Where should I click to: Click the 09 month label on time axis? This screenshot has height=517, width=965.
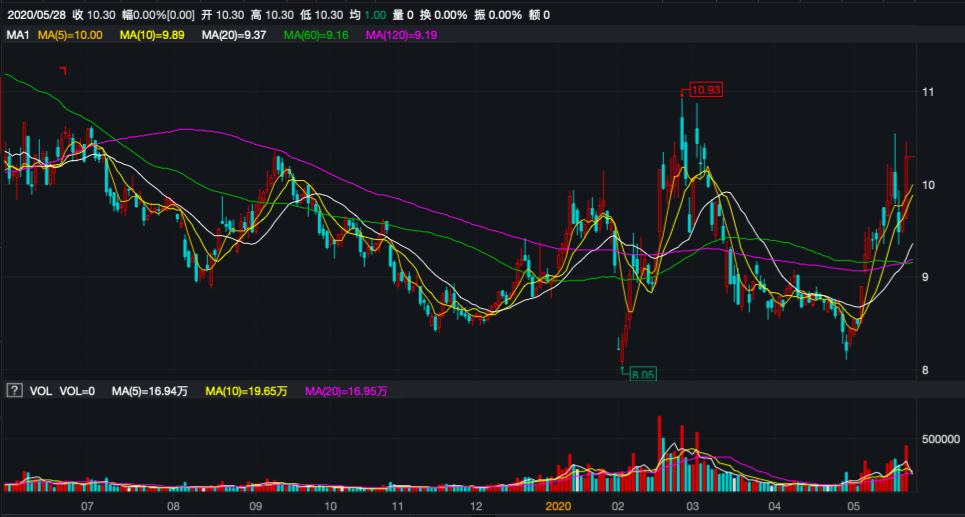tap(255, 507)
